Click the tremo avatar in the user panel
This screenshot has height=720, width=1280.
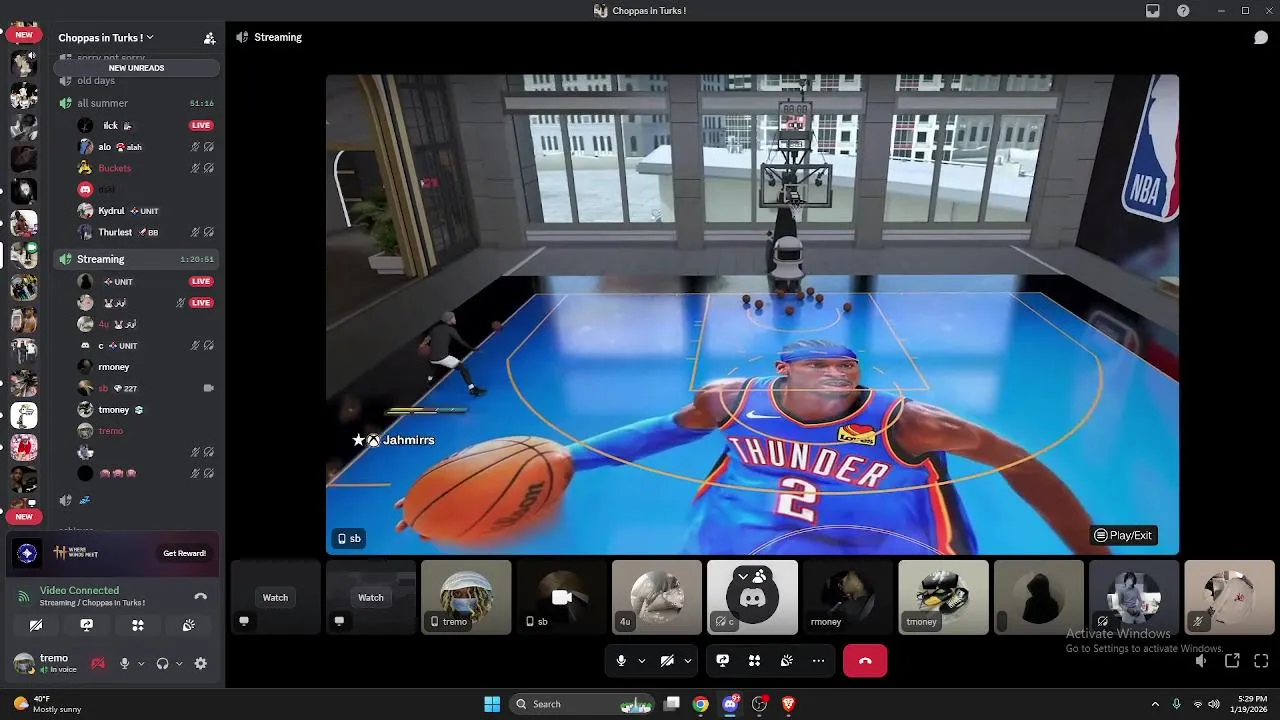tap(24, 663)
